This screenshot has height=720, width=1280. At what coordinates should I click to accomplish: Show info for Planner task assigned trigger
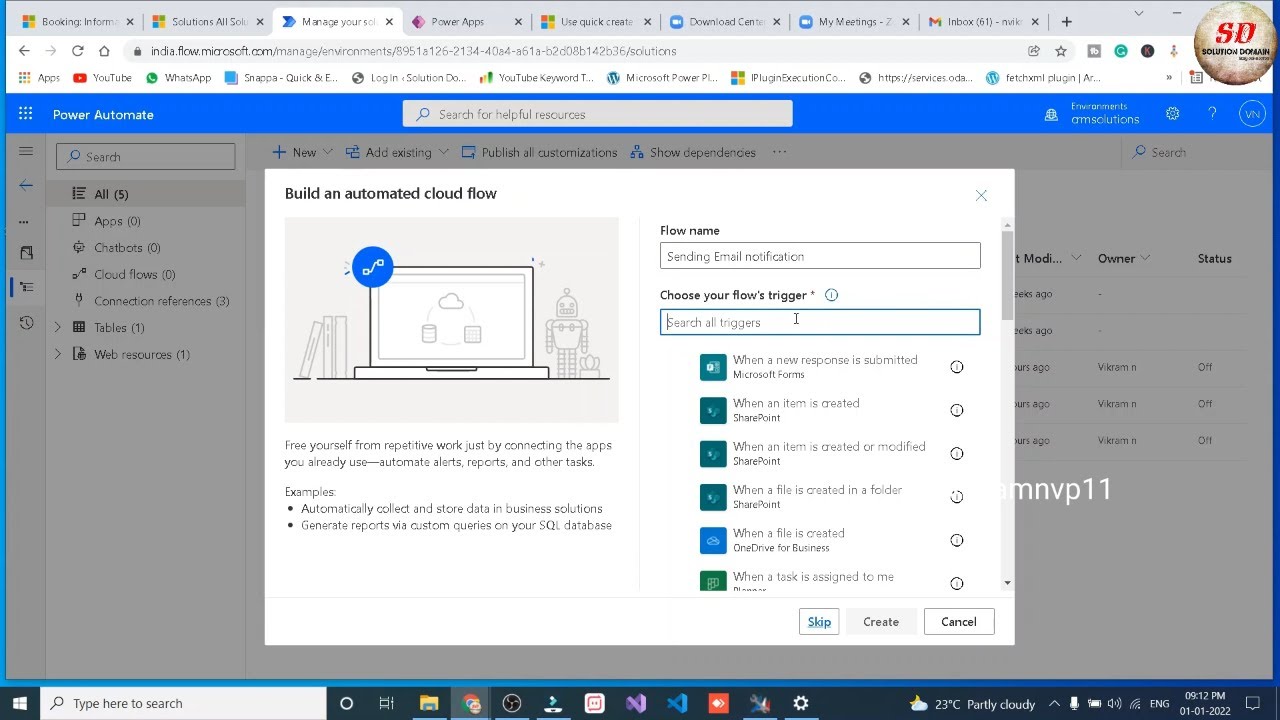957,583
